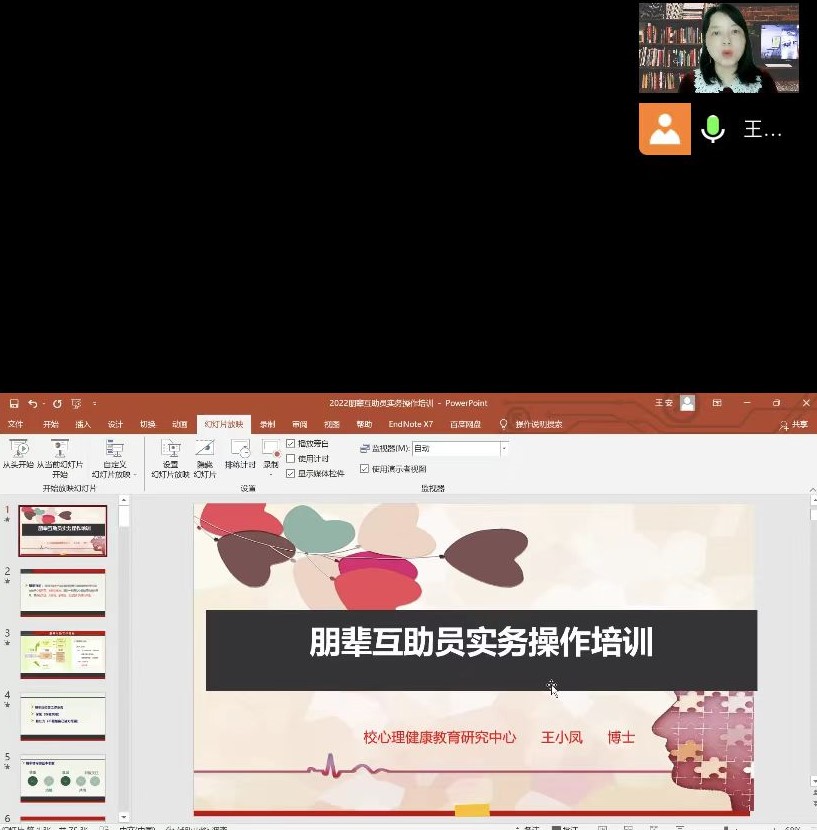Image resolution: width=817 pixels, height=830 pixels.
Task: Click Rehearse Timings (排练计时) icon
Action: coord(240,450)
